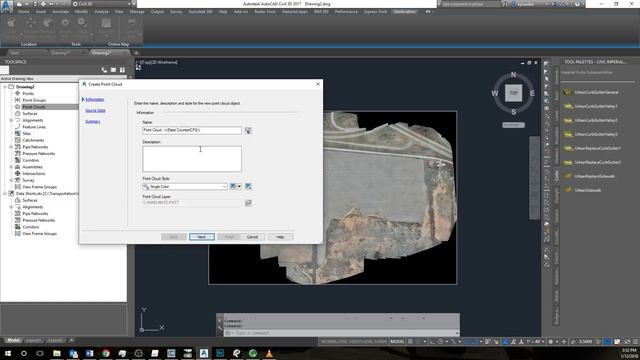
Task: Open the Summary wizard page link
Action: click(93, 122)
